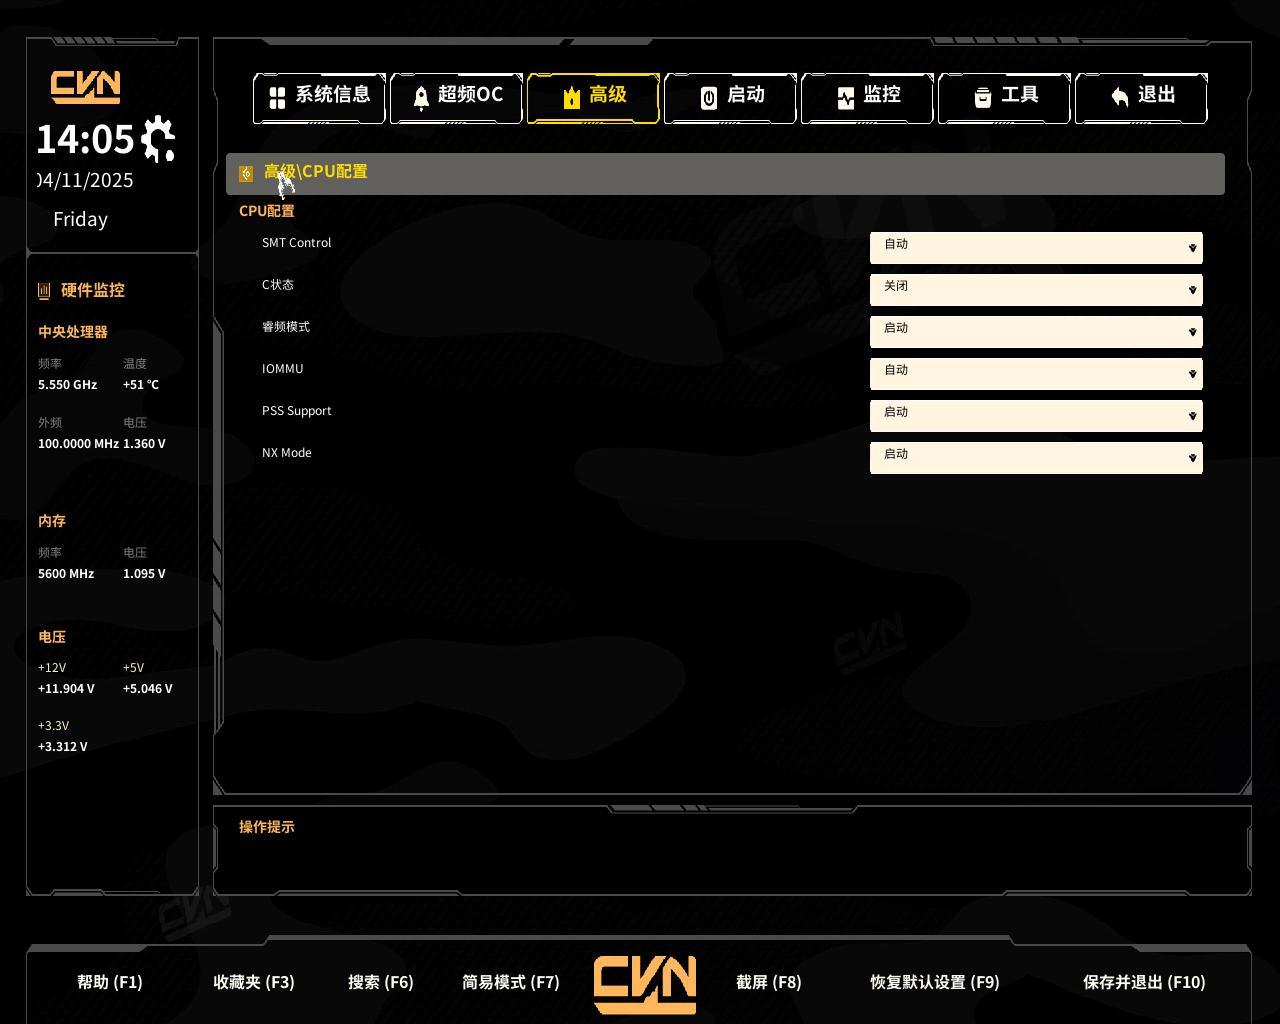The height and width of the screenshot is (1024, 1280).
Task: Select the 高级 tab
Action: 593,97
